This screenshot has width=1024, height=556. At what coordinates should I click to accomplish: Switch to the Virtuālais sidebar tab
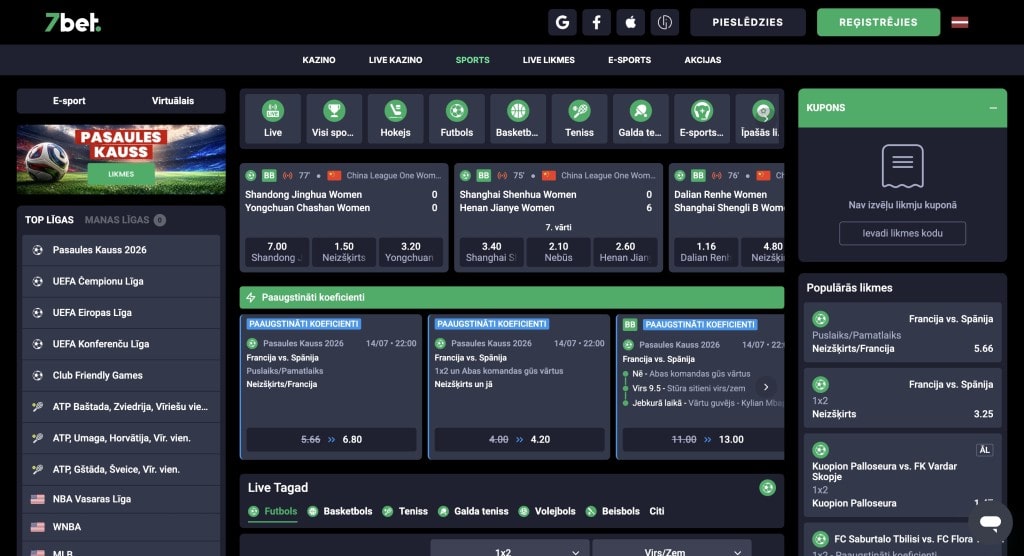pos(173,101)
